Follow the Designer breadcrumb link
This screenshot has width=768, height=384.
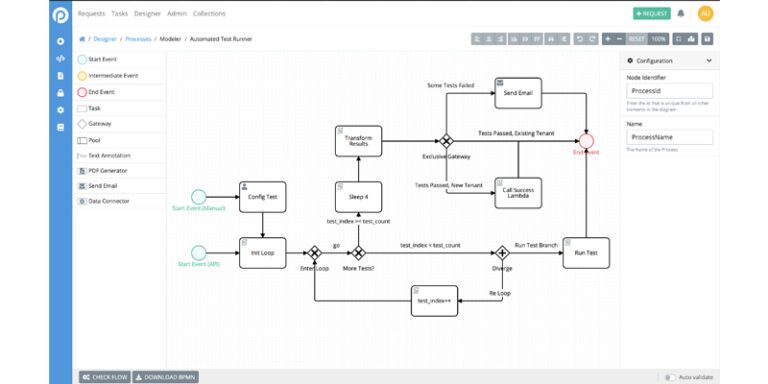[105, 39]
